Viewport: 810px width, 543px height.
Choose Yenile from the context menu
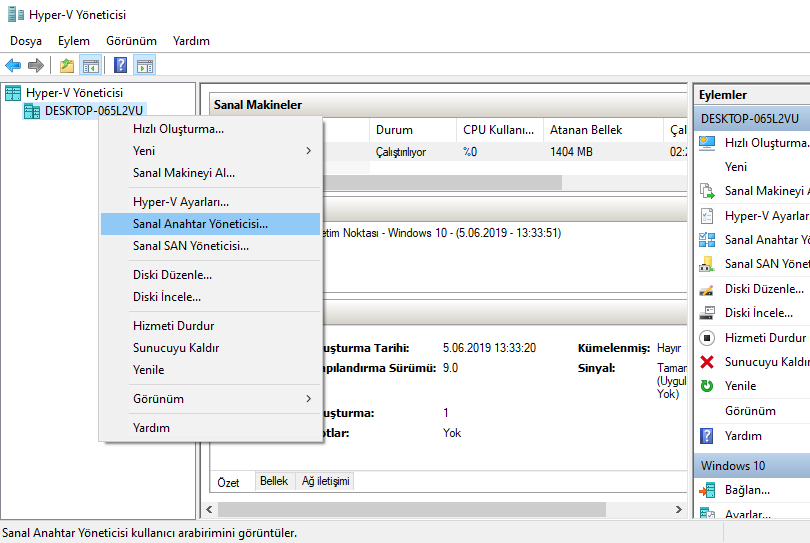tap(210, 370)
